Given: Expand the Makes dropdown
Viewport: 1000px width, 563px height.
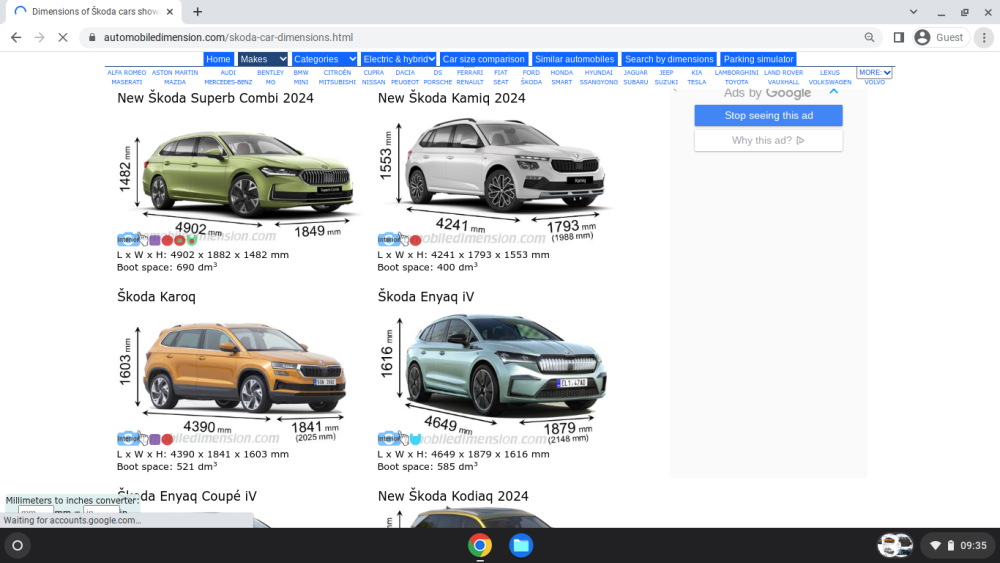Looking at the screenshot, I should click(x=263, y=59).
